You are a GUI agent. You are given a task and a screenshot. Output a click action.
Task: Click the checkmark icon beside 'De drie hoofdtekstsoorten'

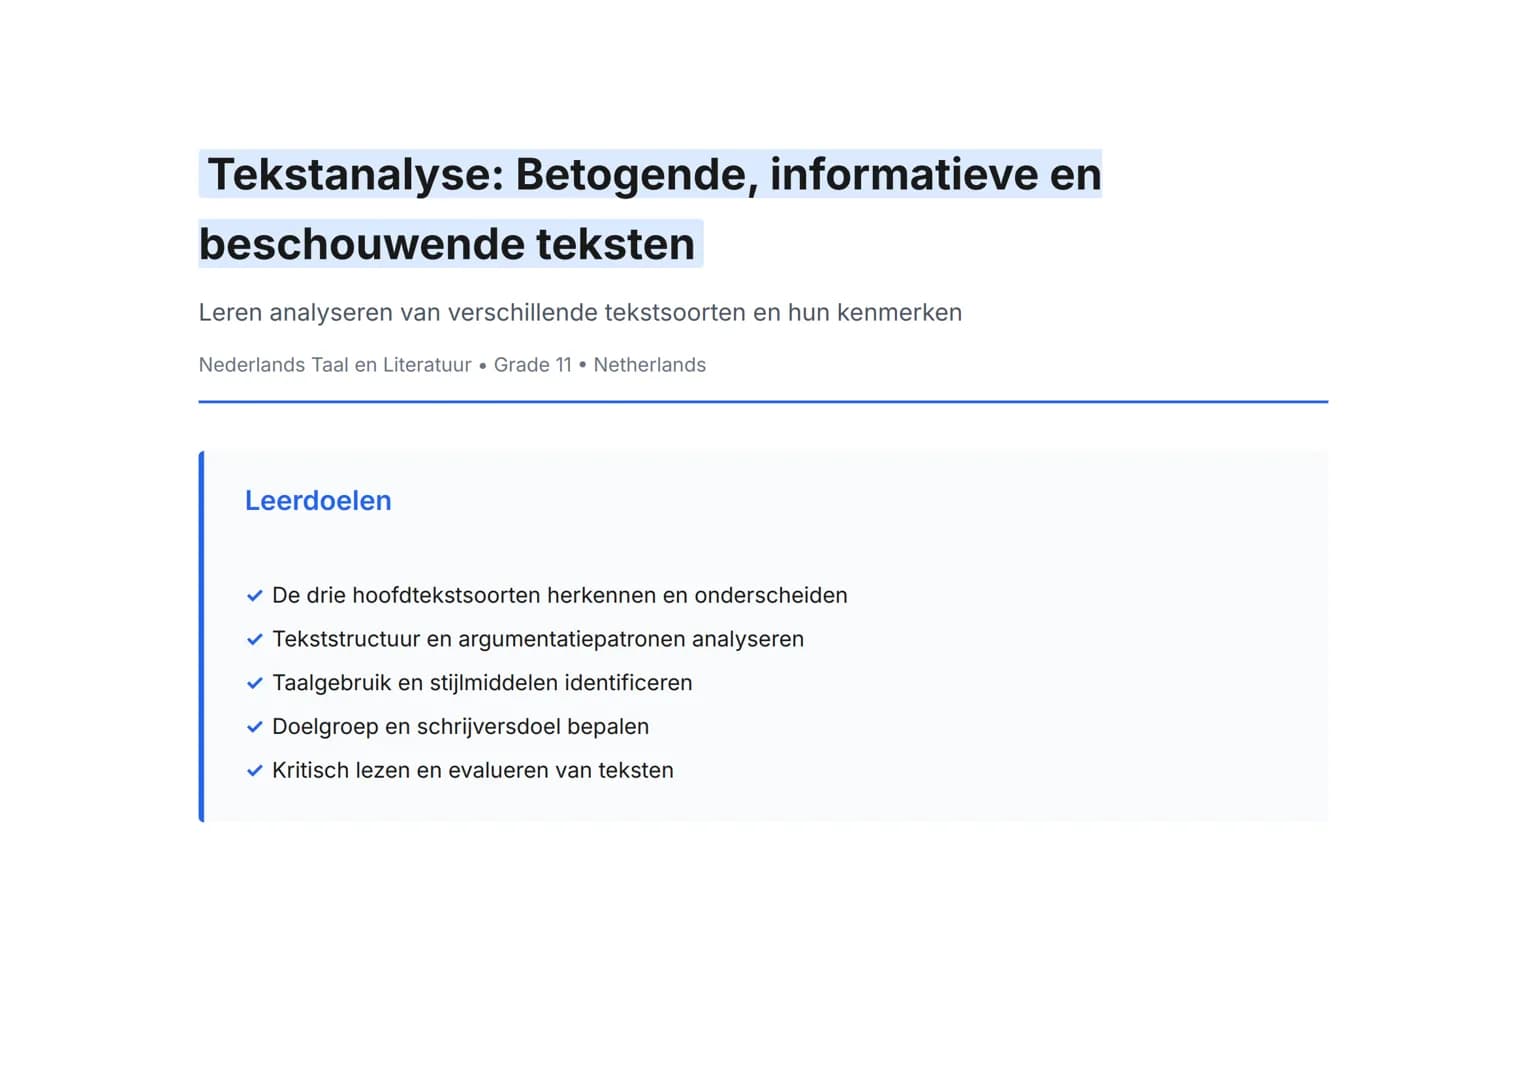[254, 596]
